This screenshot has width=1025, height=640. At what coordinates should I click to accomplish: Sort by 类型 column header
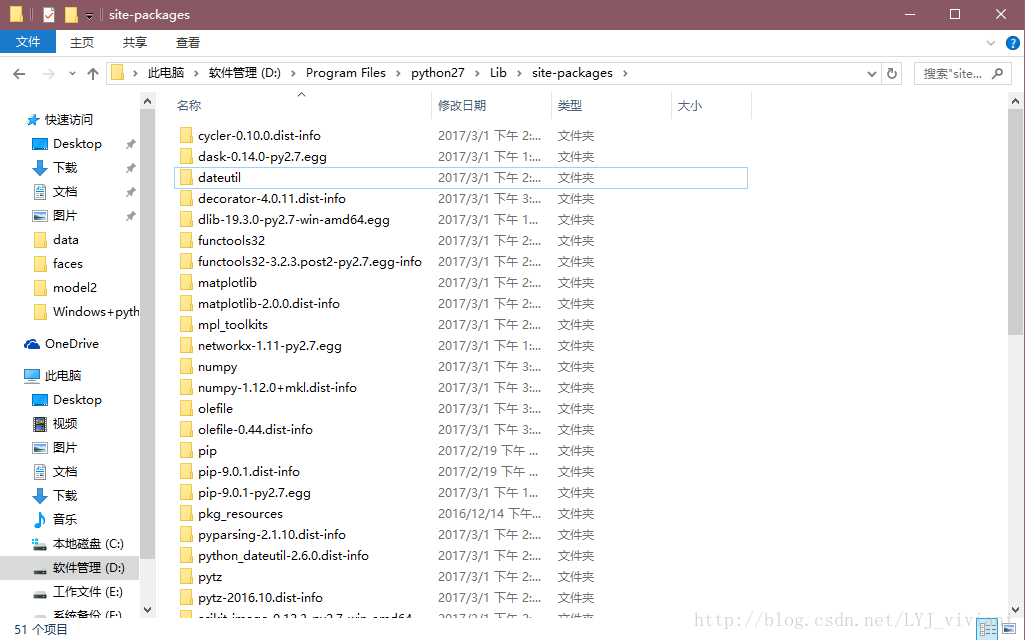tap(569, 105)
